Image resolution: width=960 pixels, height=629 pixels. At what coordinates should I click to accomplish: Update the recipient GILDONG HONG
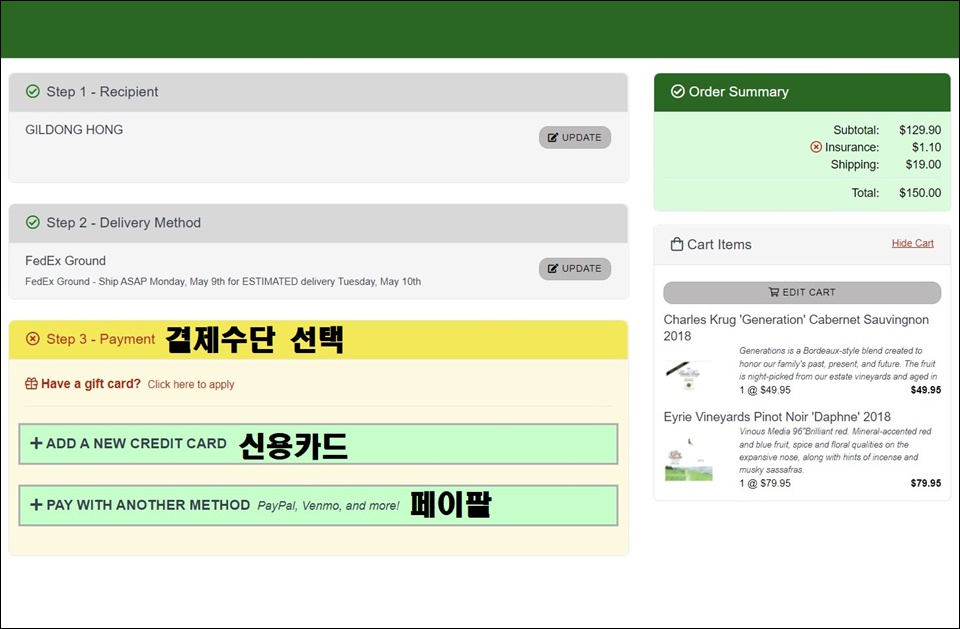click(x=575, y=137)
